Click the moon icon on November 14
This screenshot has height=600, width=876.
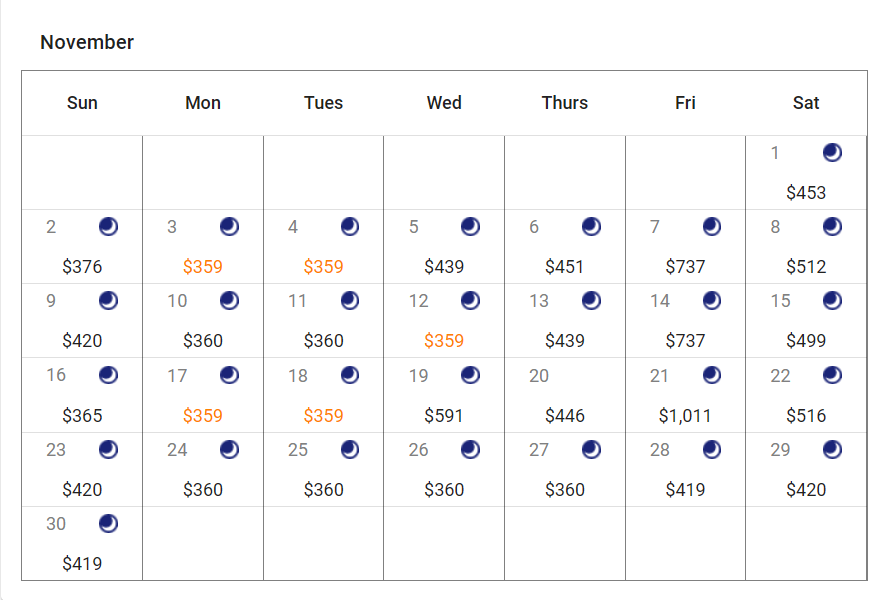point(712,301)
